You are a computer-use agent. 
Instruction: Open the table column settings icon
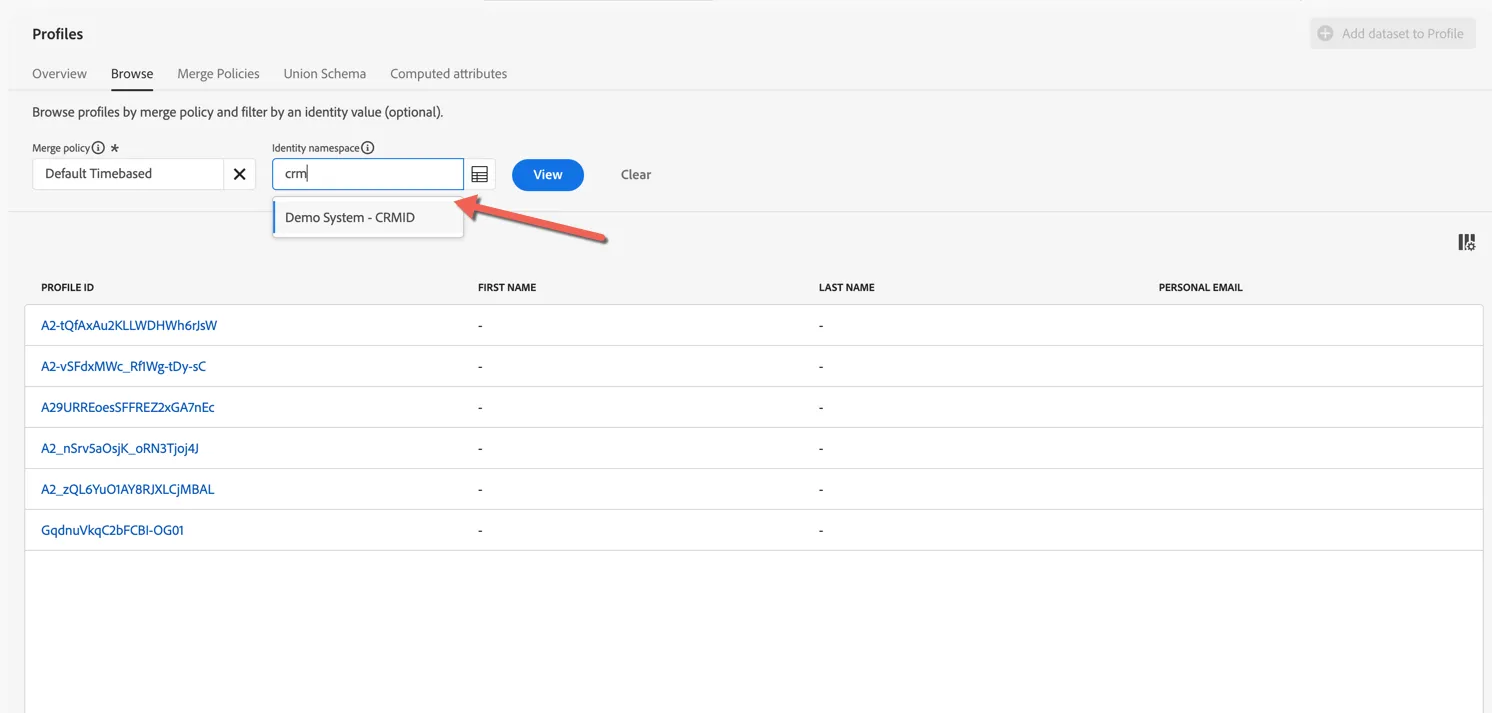point(1467,242)
